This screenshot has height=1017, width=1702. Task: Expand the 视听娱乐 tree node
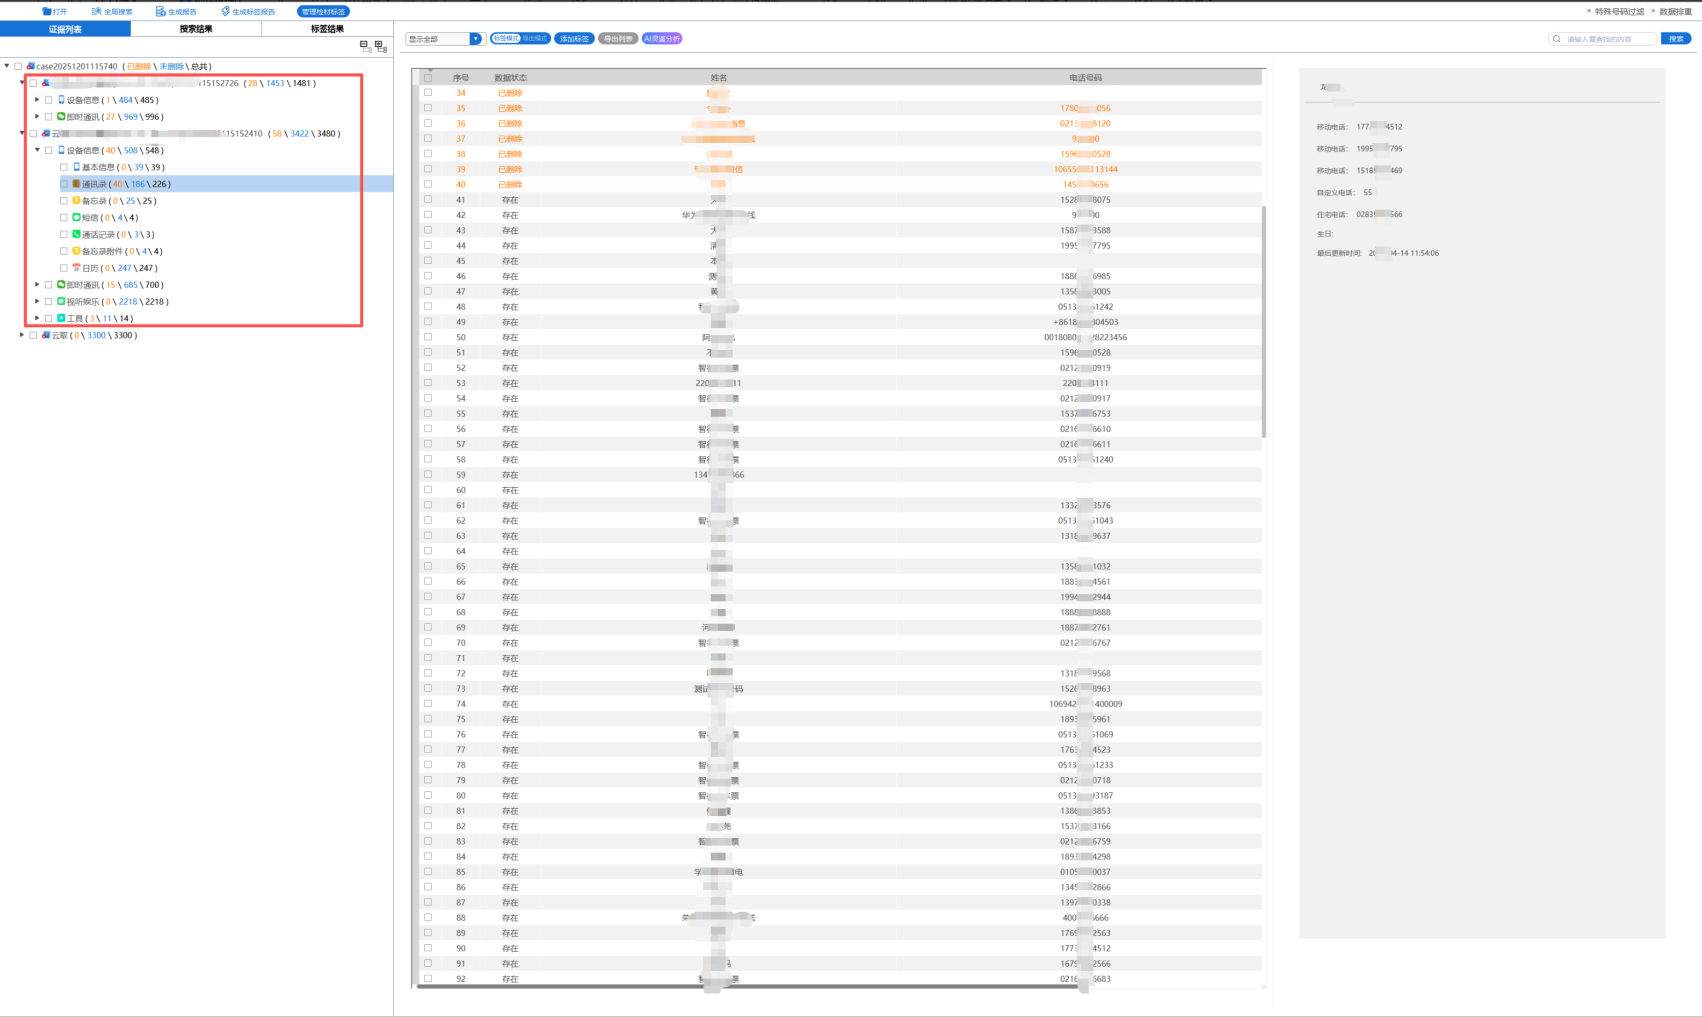(x=37, y=301)
